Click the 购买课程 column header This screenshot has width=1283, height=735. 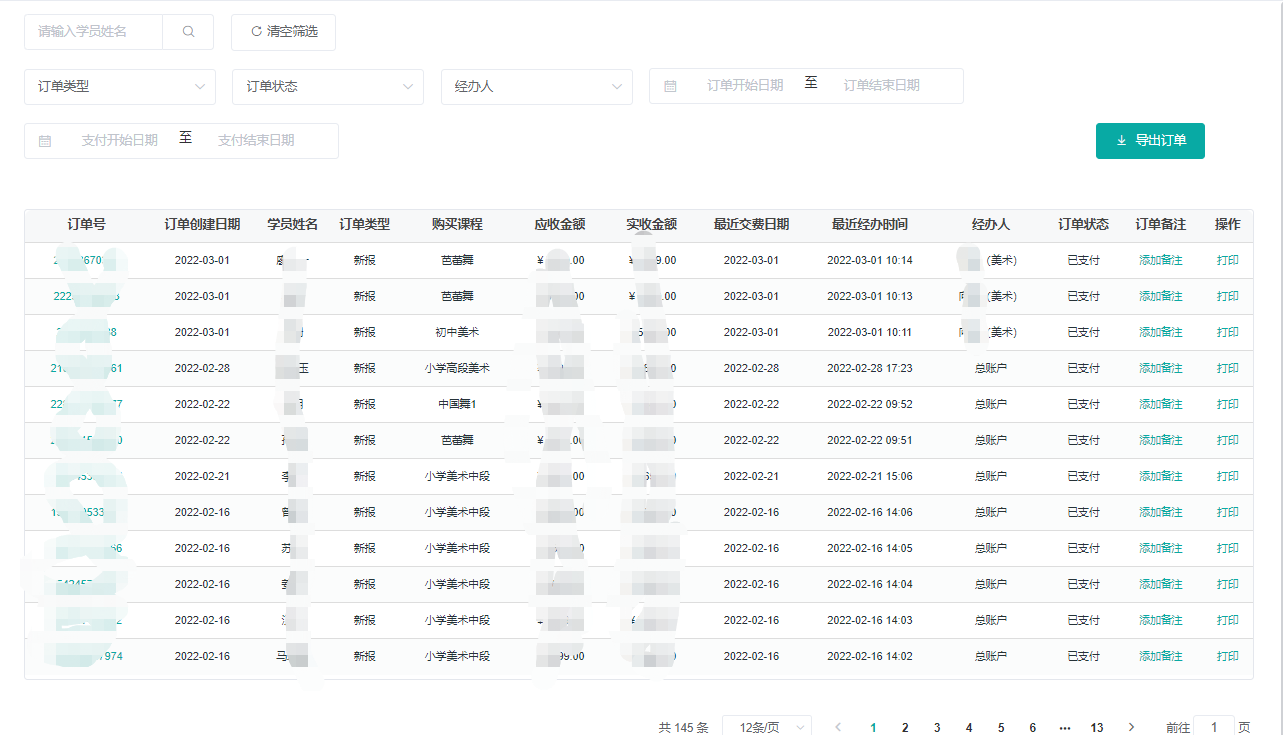(x=457, y=225)
